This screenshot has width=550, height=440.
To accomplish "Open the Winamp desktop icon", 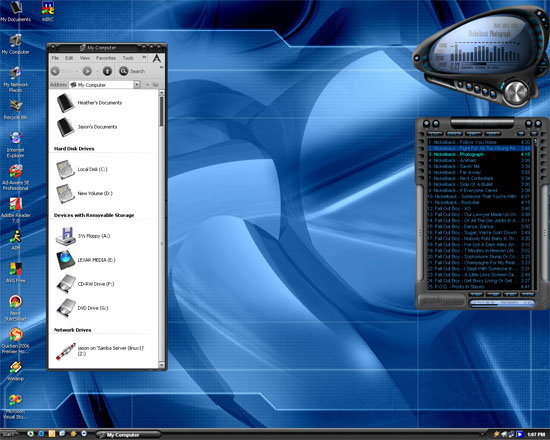I will coord(15,371).
